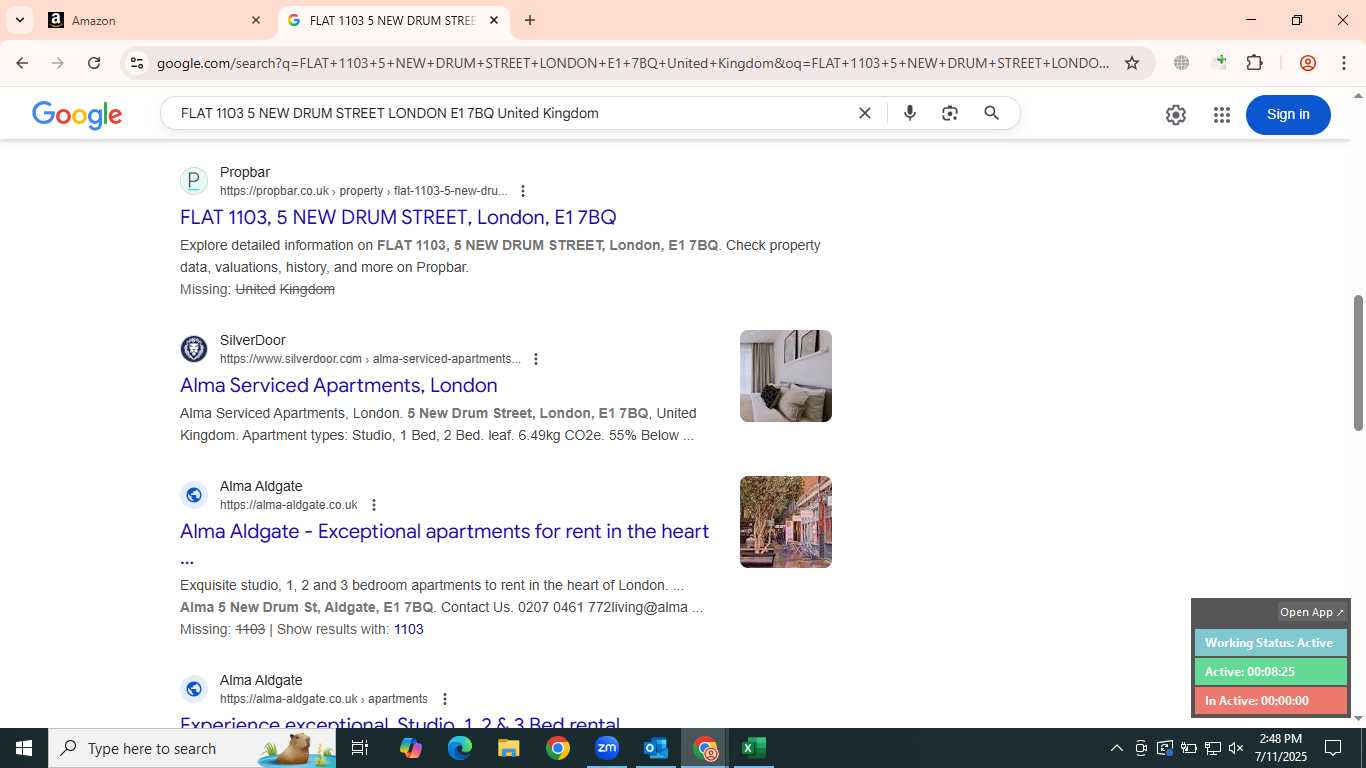This screenshot has height=768, width=1366.
Task: Go forward to next page
Action: tap(58, 63)
